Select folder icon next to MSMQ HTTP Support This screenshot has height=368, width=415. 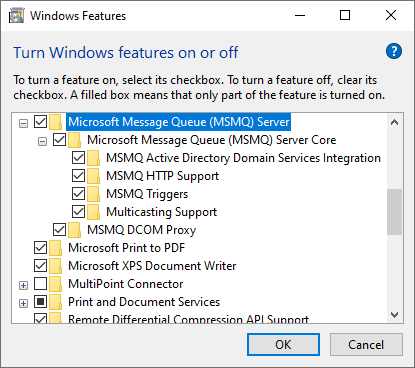coord(93,176)
